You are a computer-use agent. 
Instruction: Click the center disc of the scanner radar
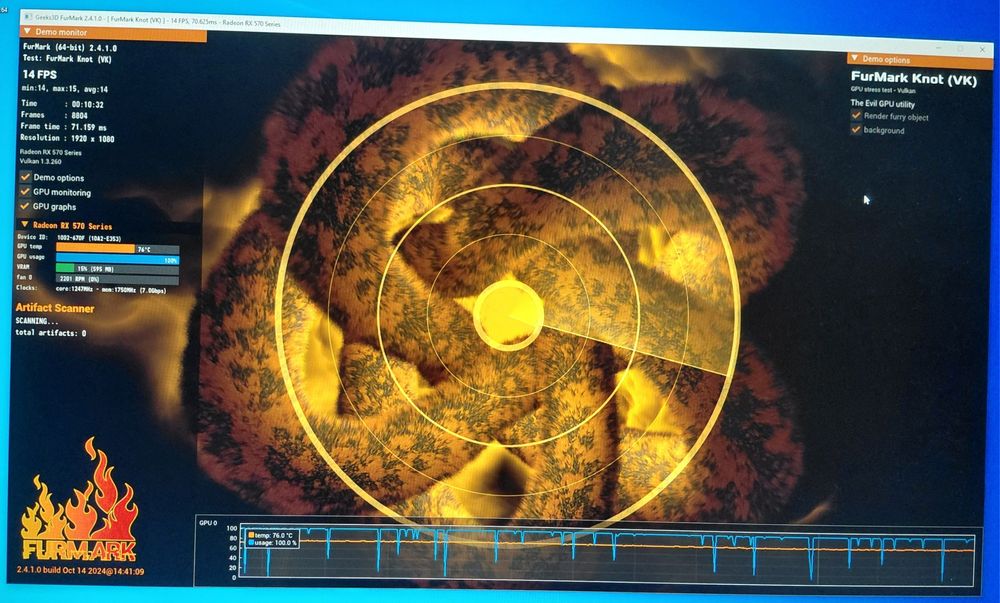coord(508,315)
